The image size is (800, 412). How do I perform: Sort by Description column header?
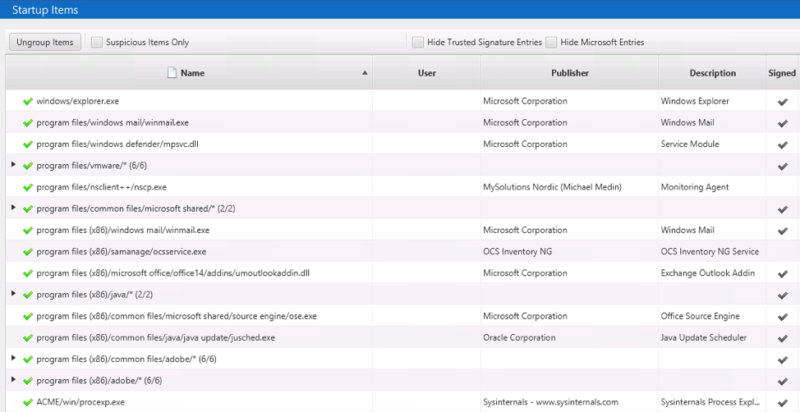(x=712, y=73)
